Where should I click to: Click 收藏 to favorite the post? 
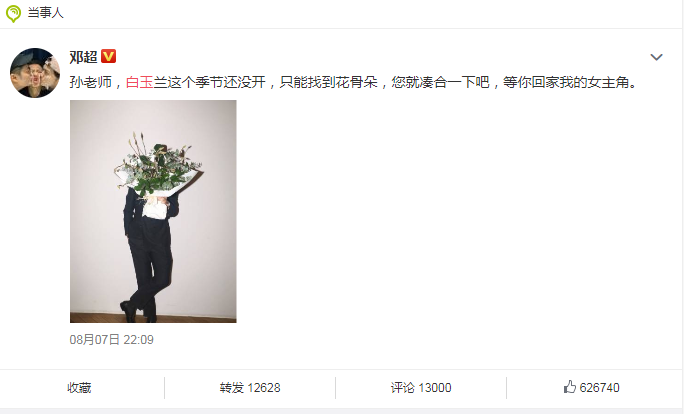point(79,387)
